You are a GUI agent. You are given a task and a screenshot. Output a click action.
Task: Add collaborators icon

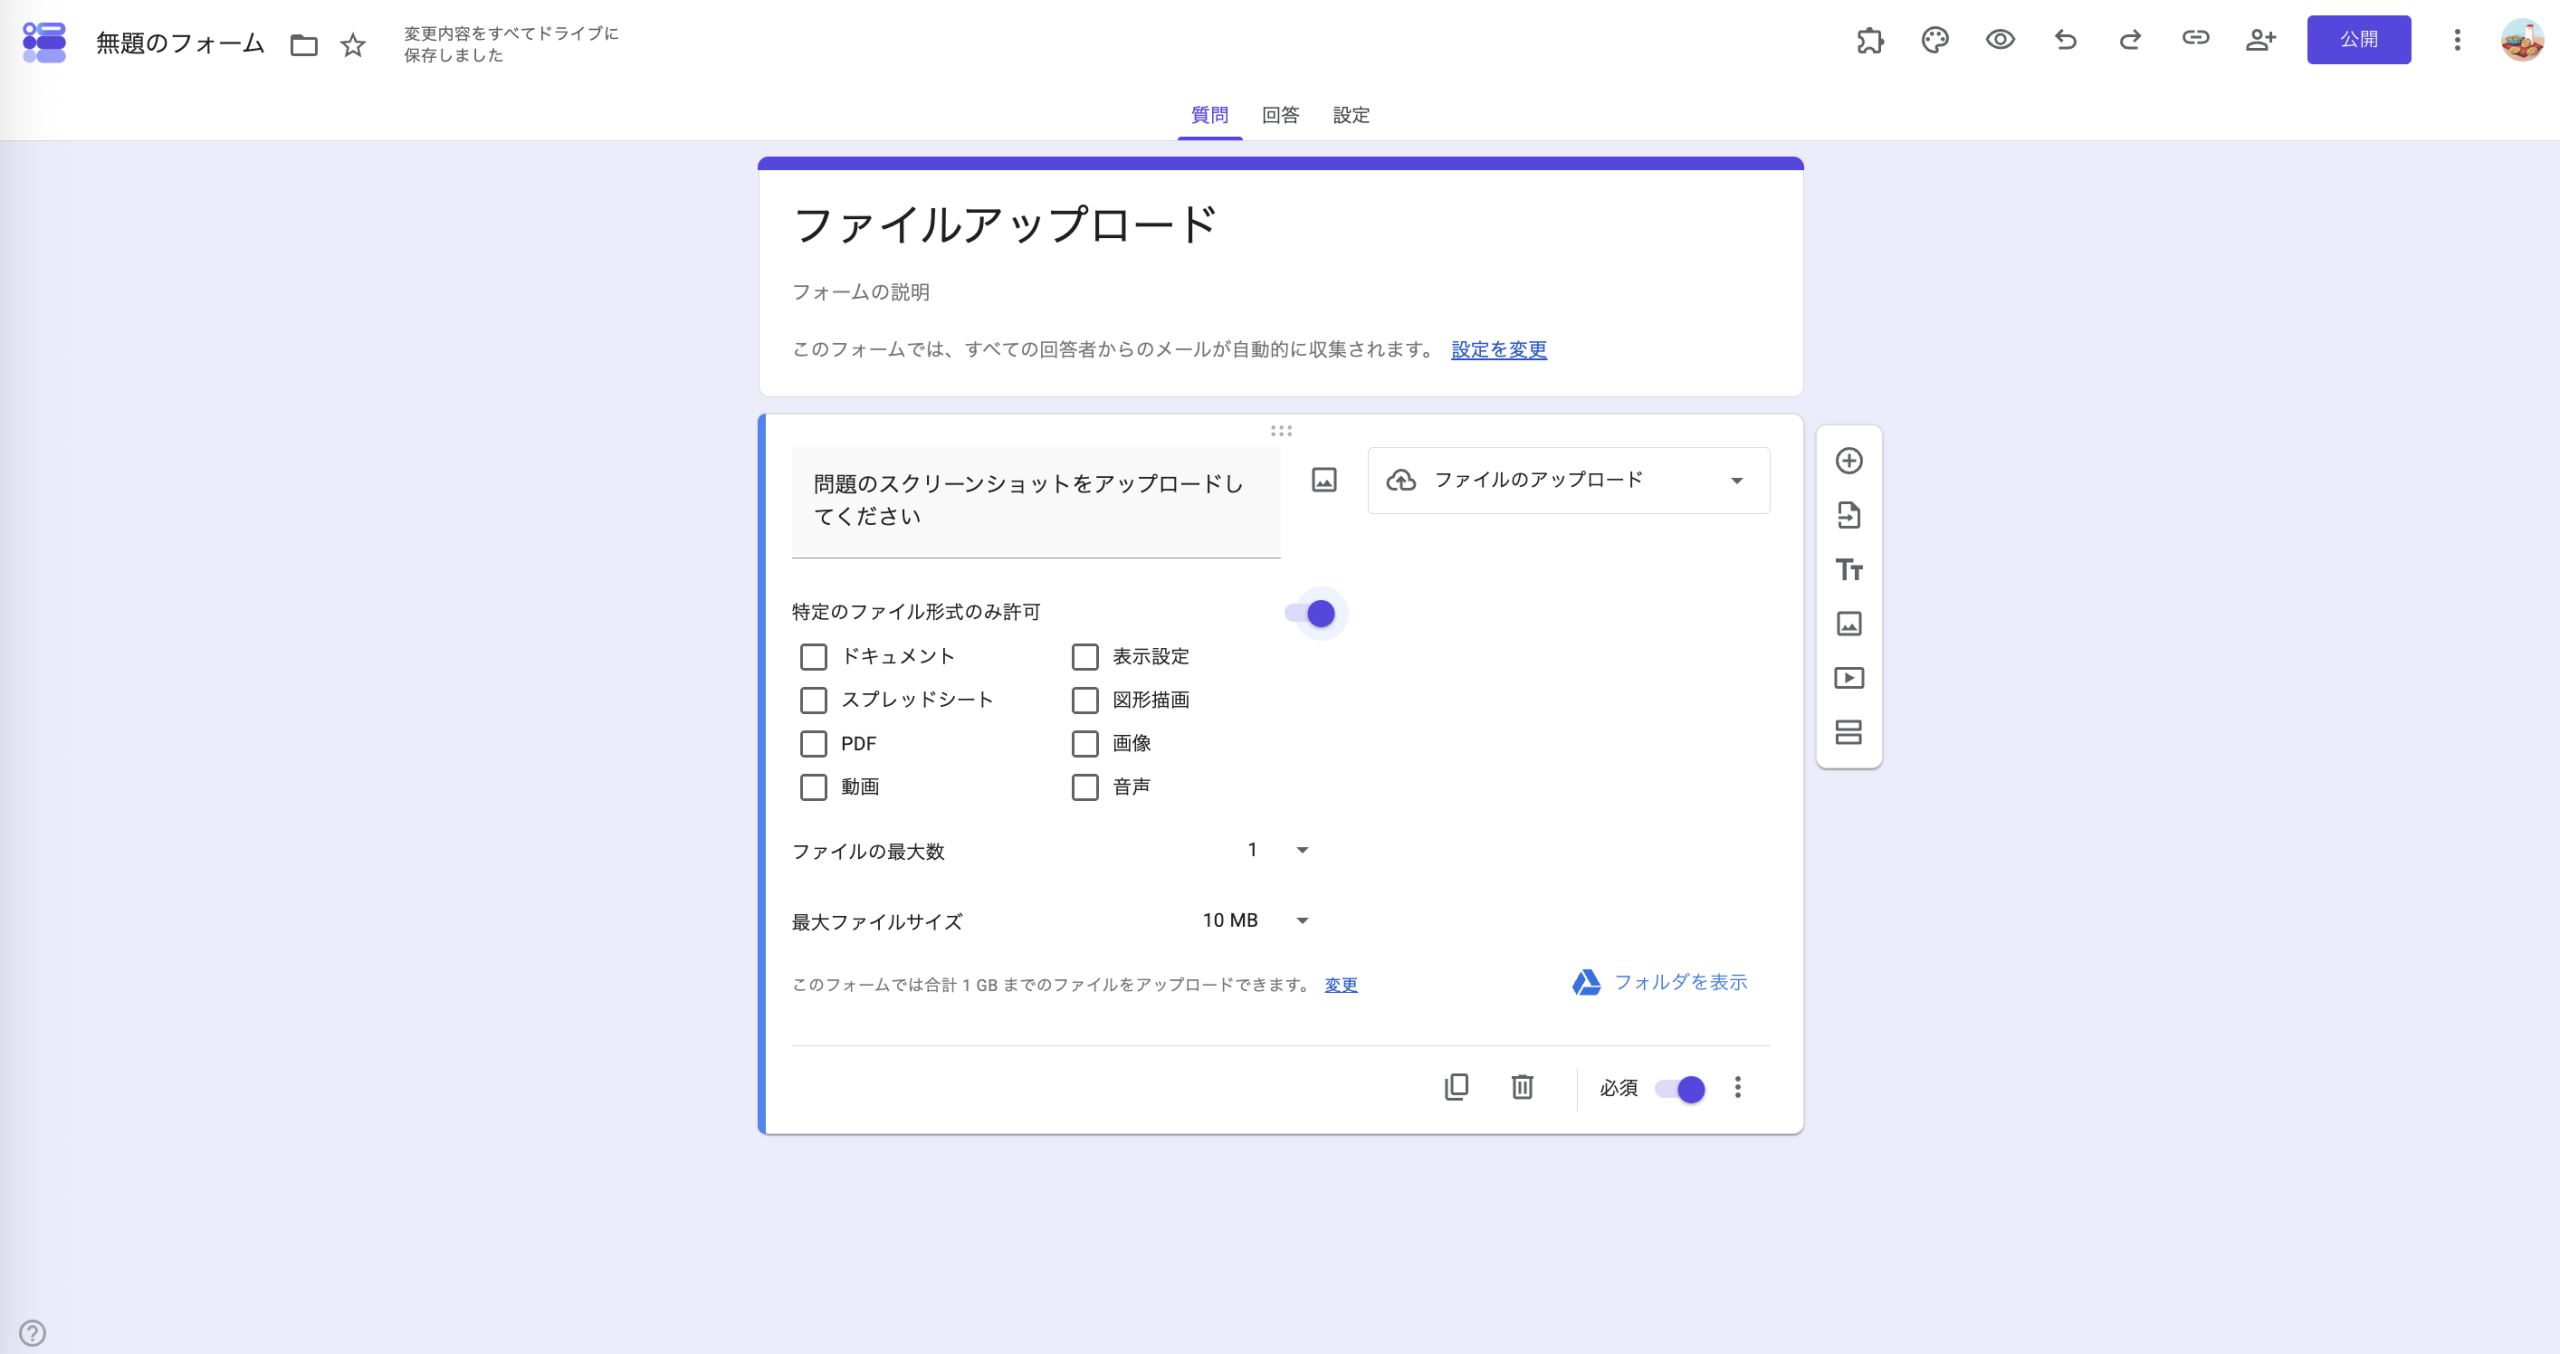[x=2260, y=40]
